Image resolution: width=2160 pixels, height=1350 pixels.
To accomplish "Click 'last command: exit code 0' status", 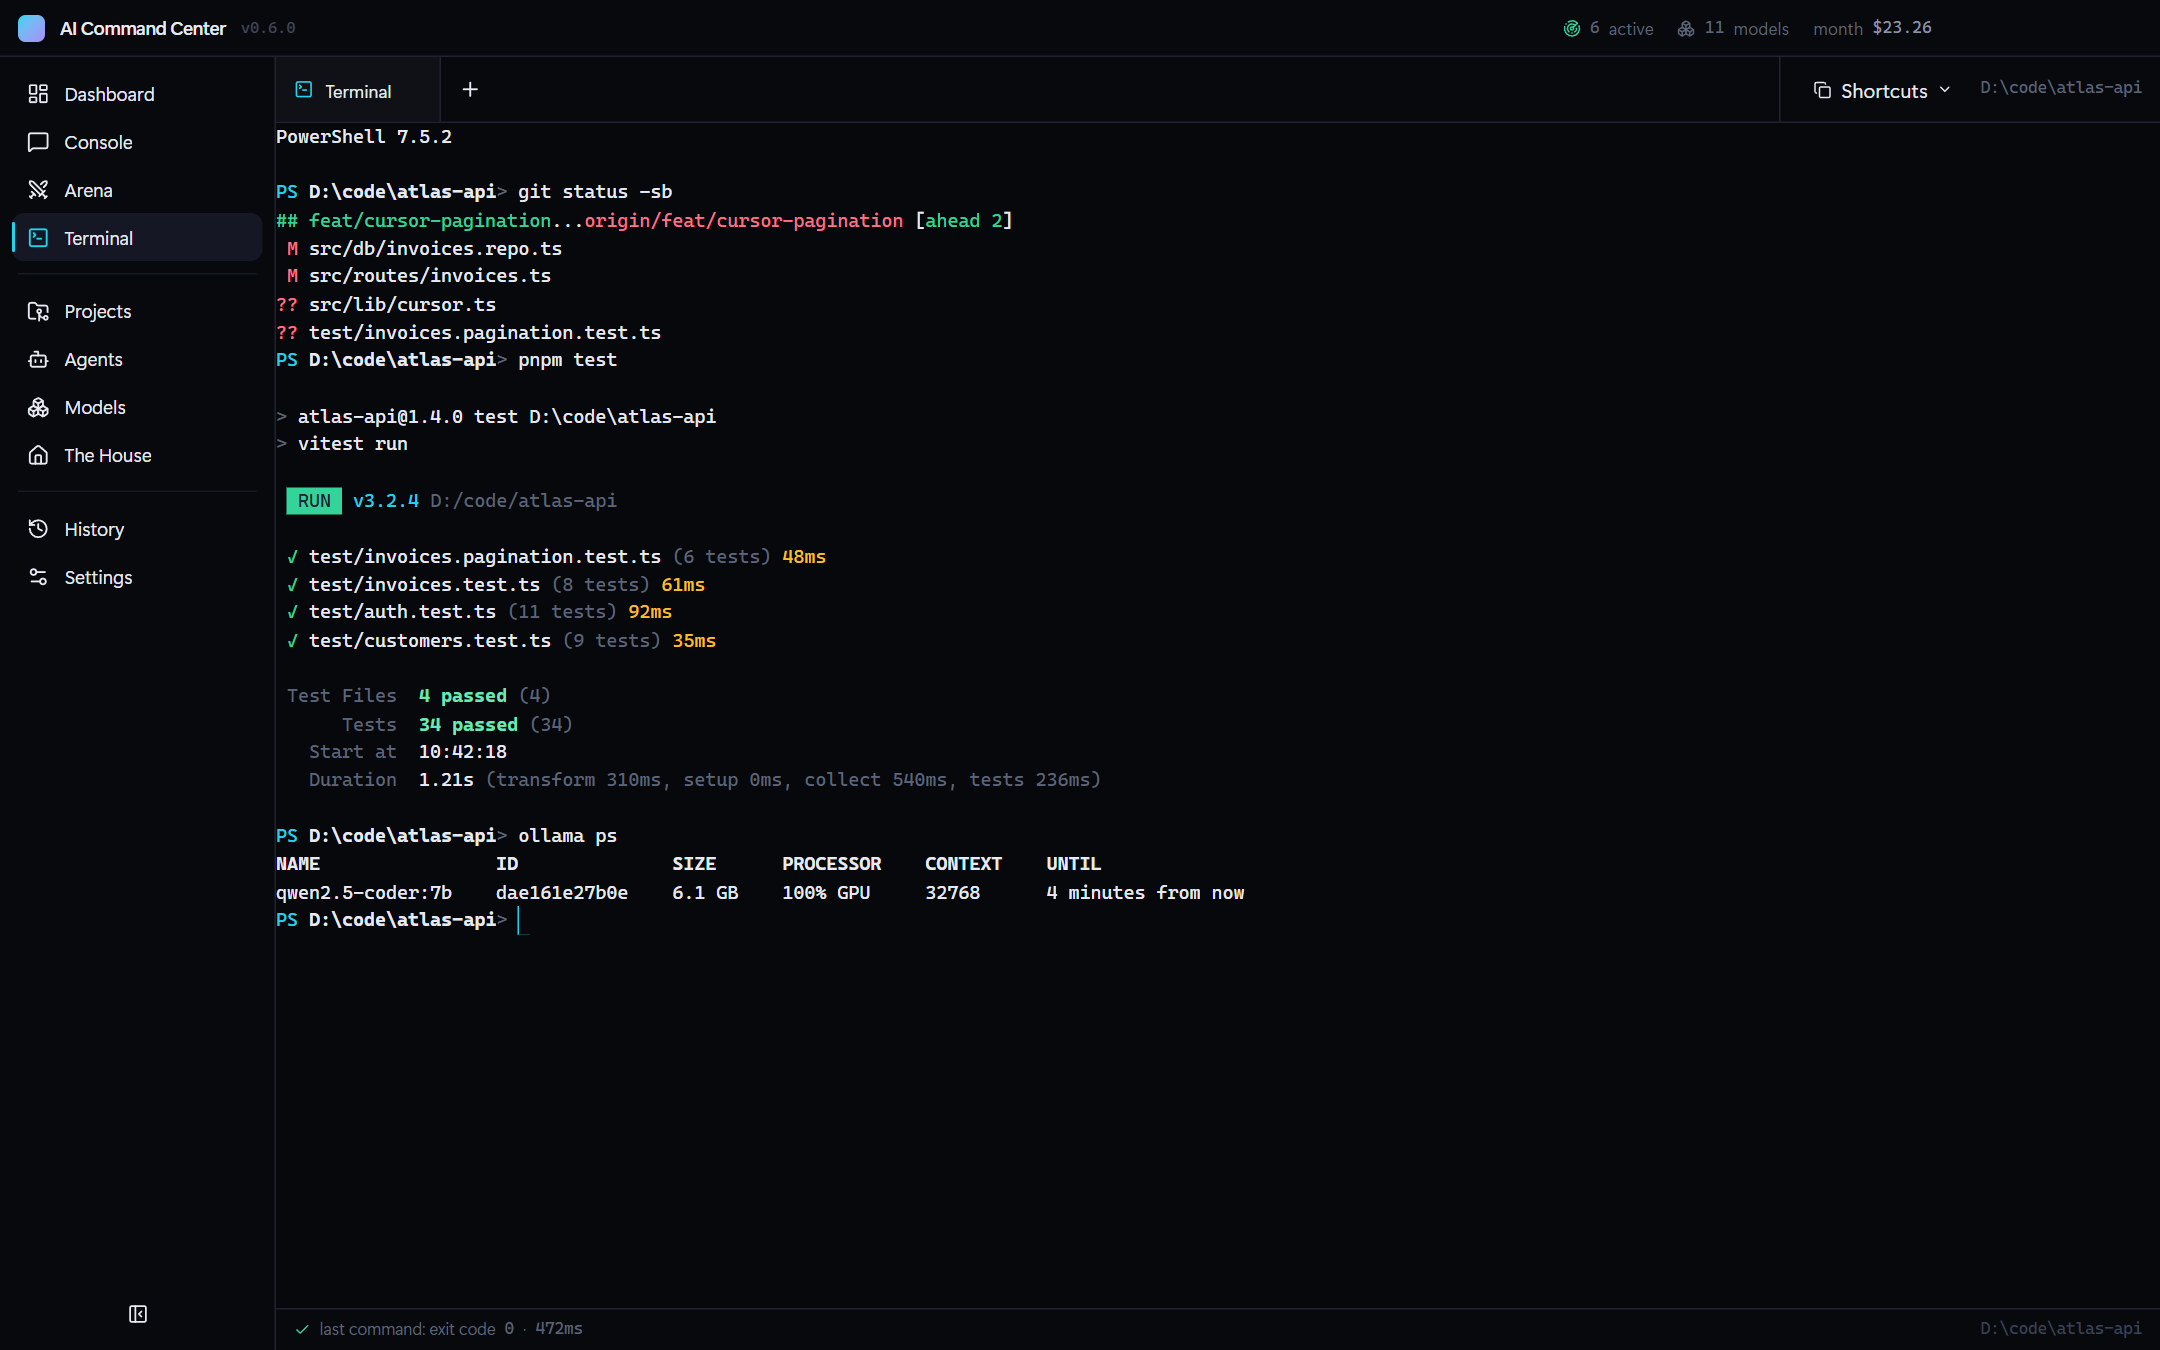I will (x=416, y=1329).
